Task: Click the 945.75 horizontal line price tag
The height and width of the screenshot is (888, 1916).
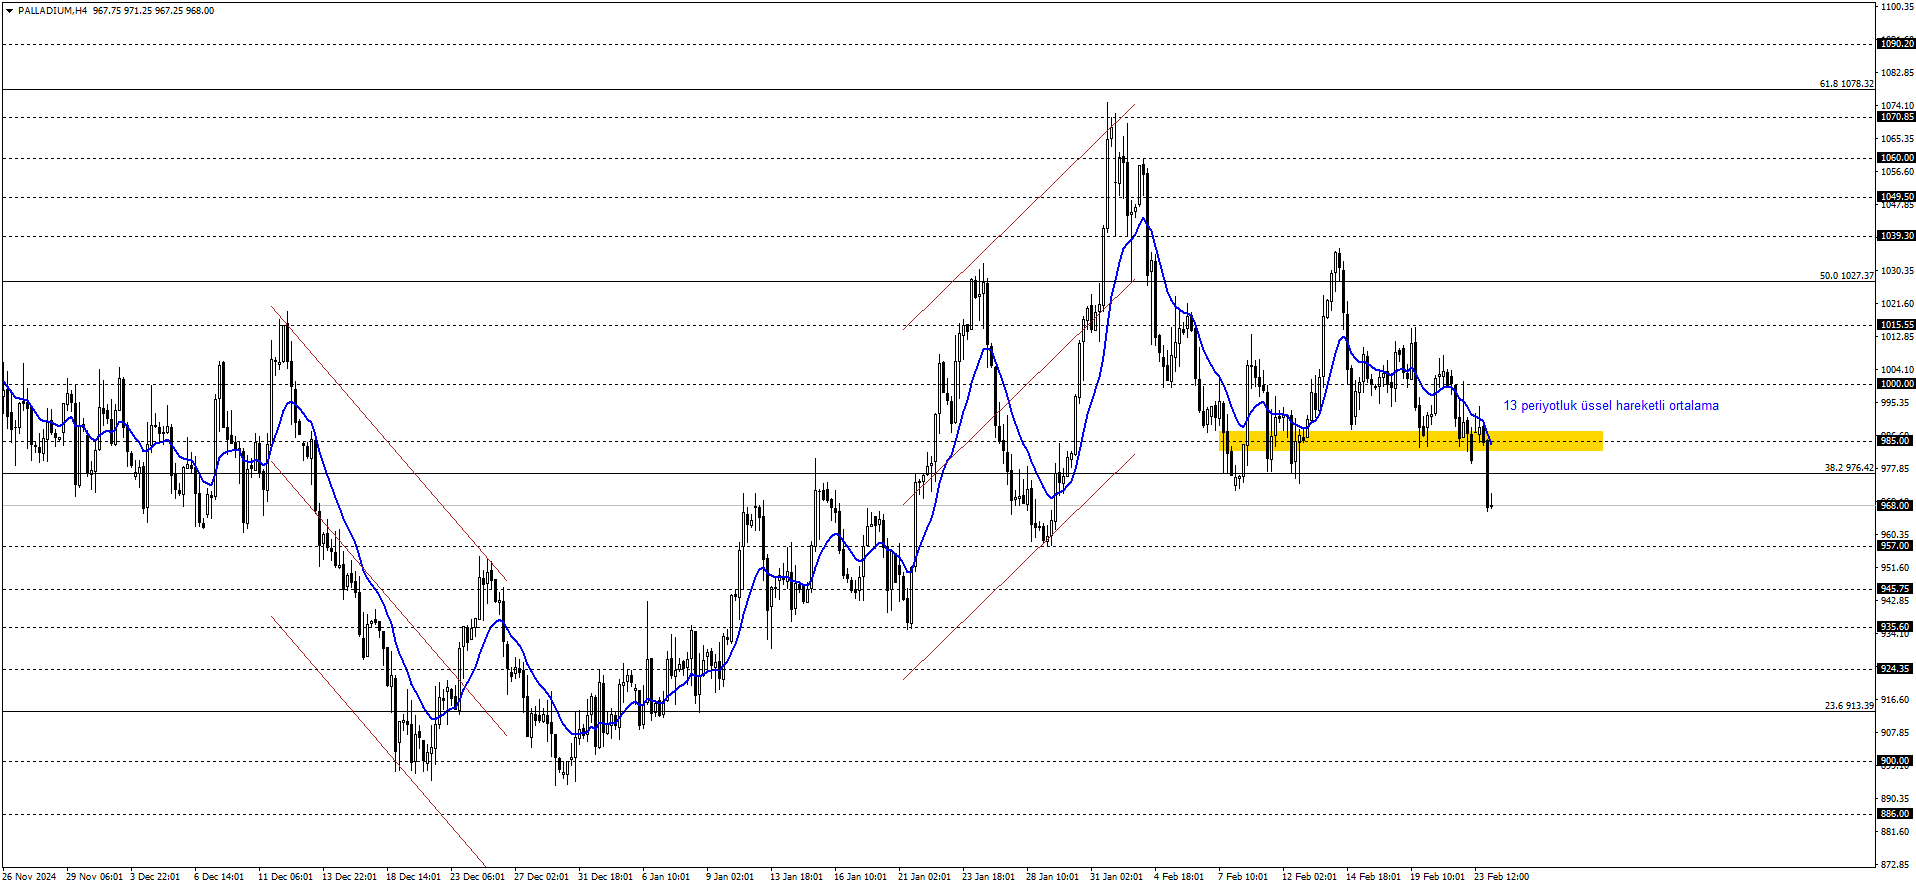Action: click(x=1896, y=589)
